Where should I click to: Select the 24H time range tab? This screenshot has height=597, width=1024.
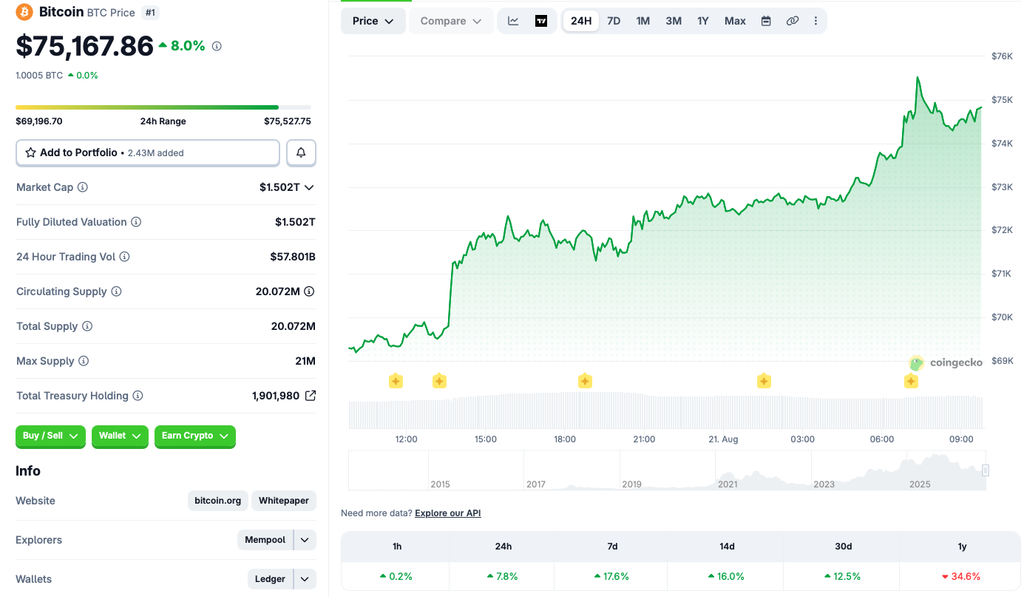coord(581,21)
